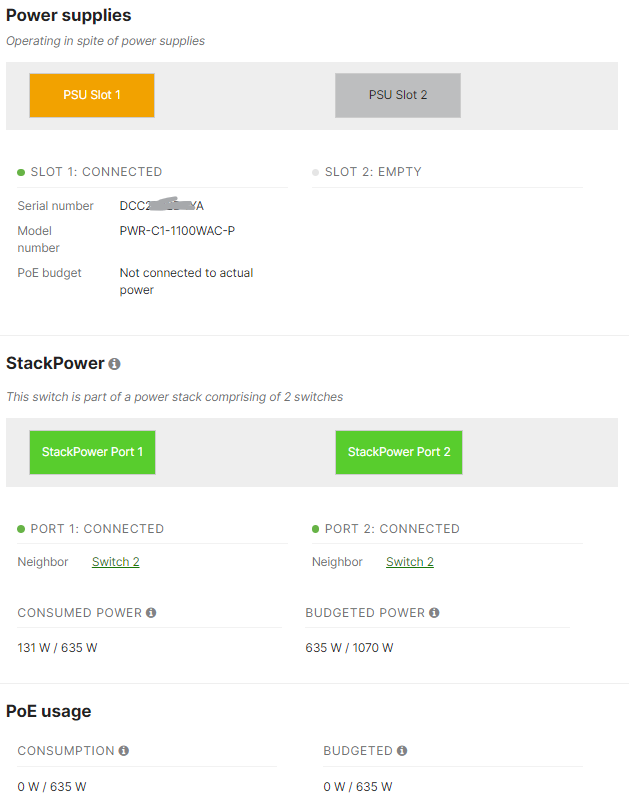The width and height of the screenshot is (629, 802).
Task: Click the green status dot for Slot 1 Connected
Action: [22, 171]
